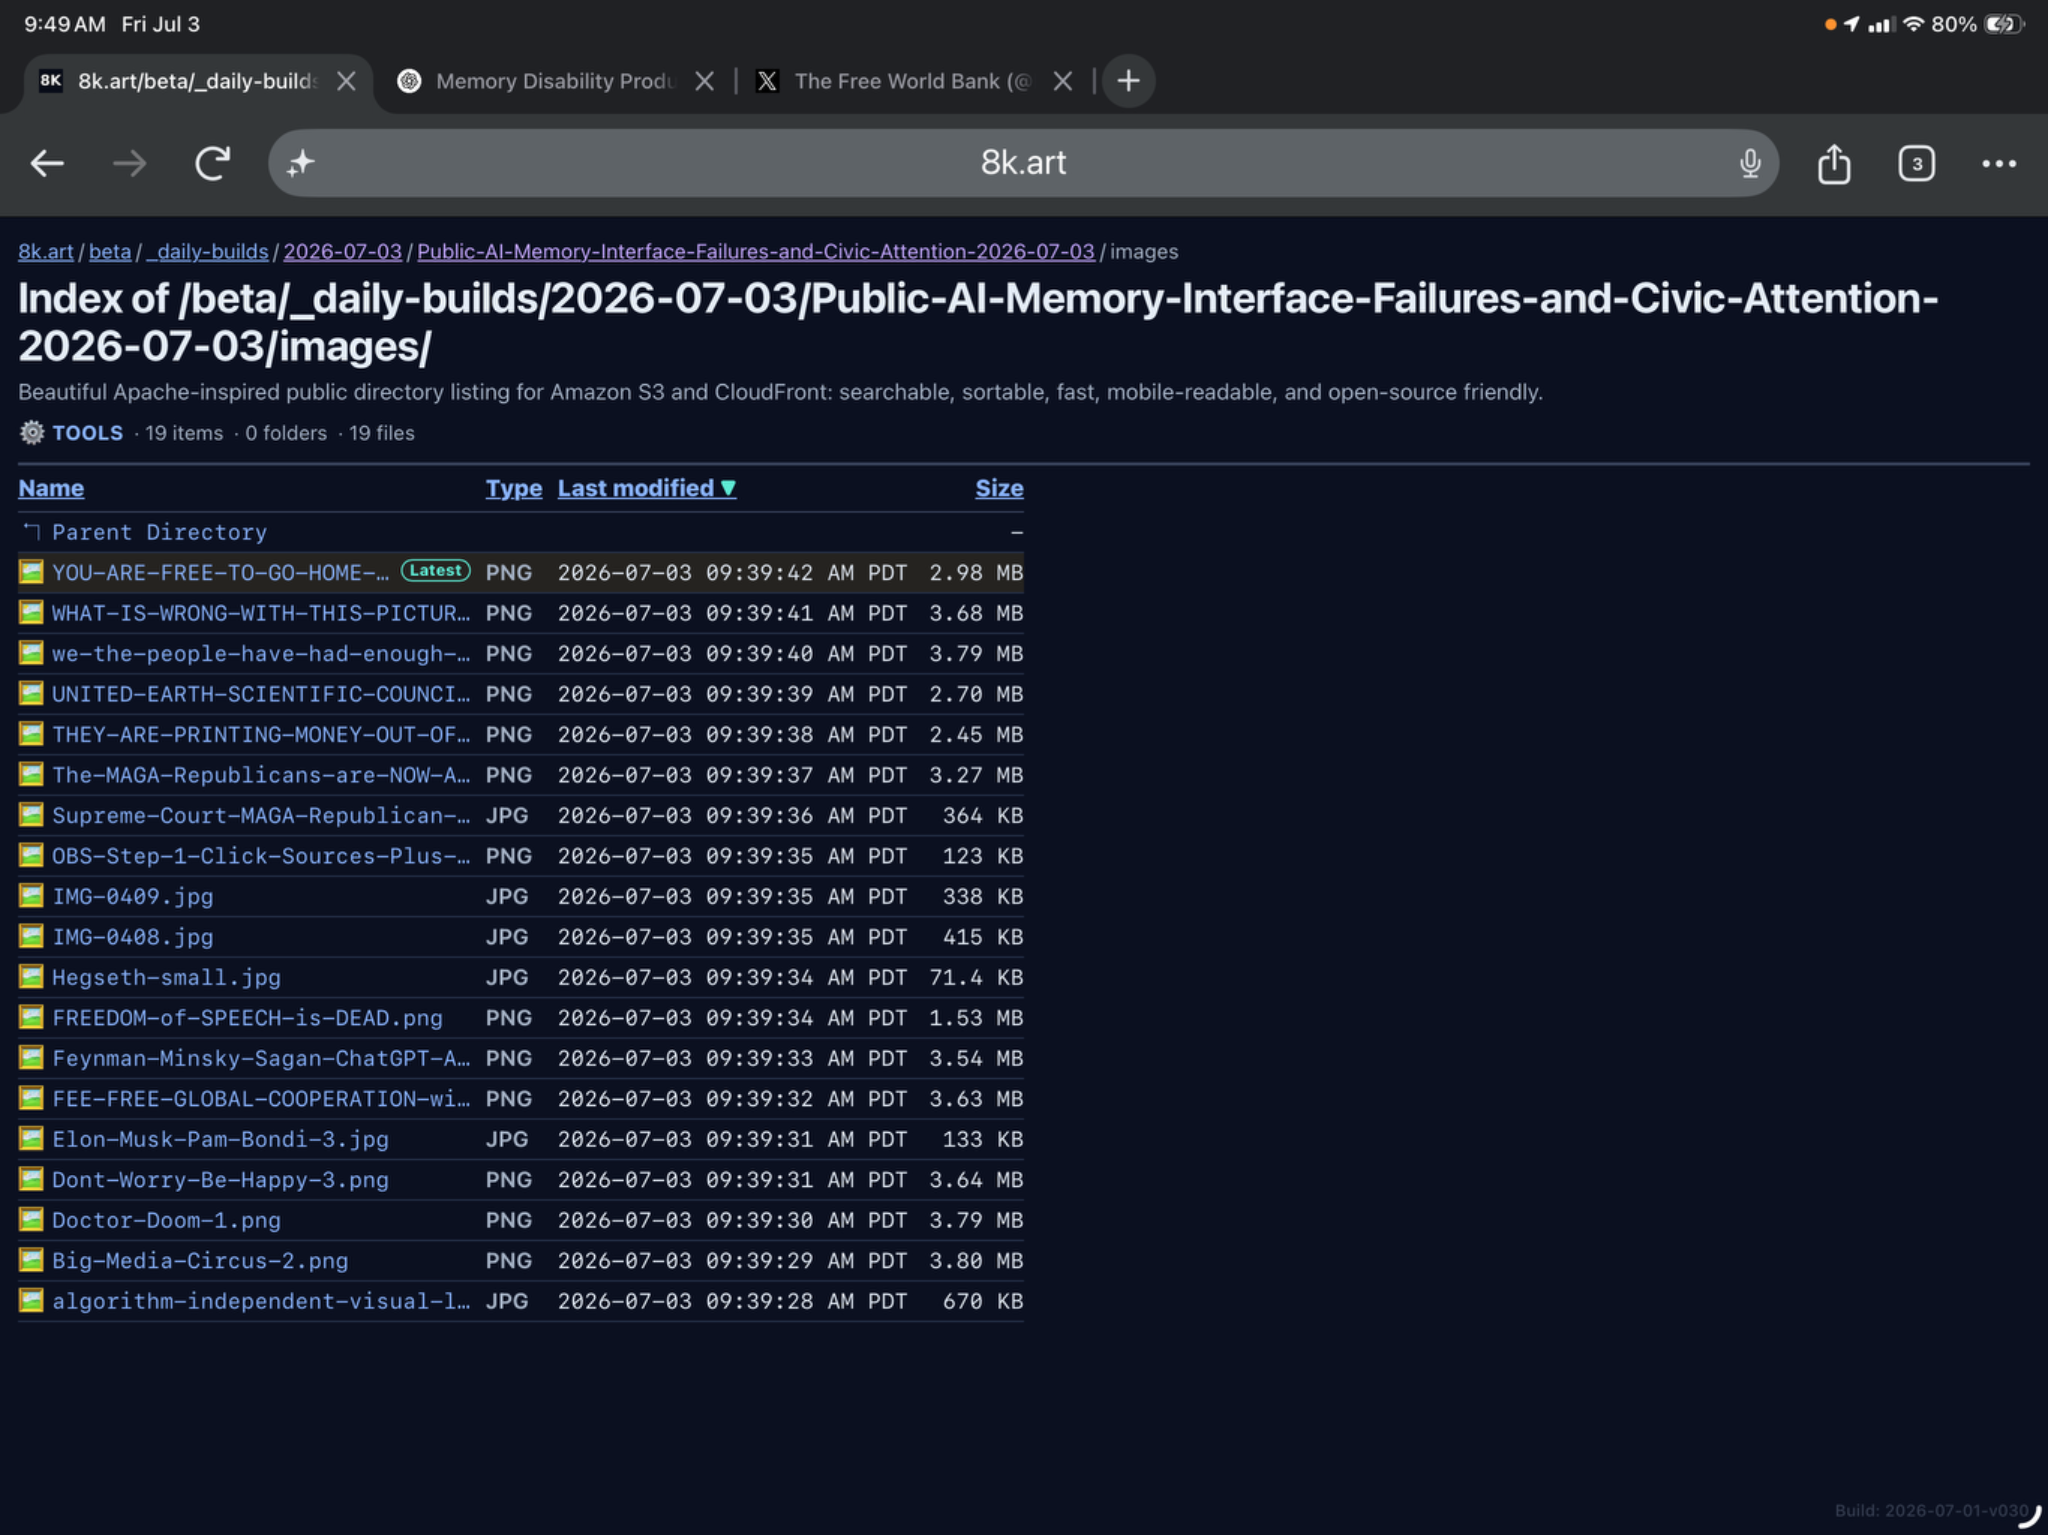Click the TOOLS gear icon

[32, 433]
